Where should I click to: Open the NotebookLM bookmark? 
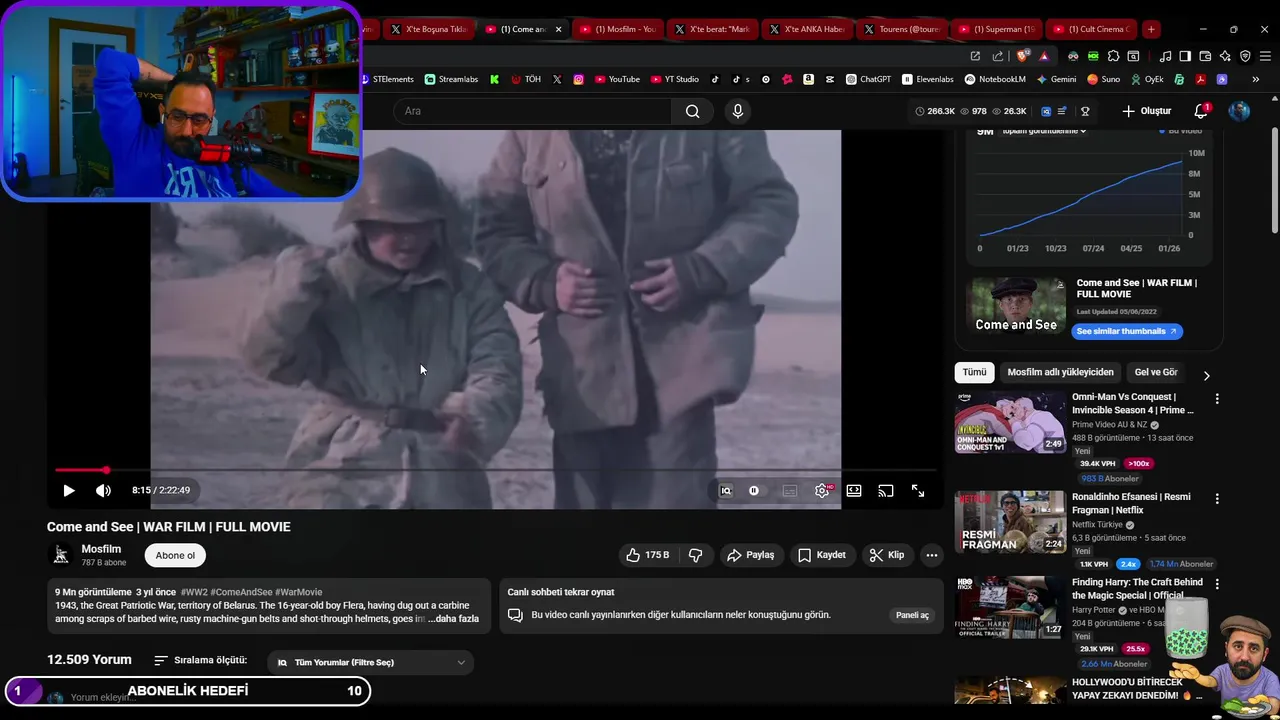995,79
